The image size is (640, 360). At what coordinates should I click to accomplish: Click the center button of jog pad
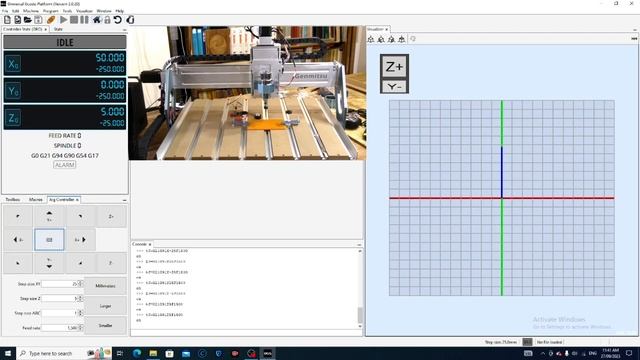point(49,240)
